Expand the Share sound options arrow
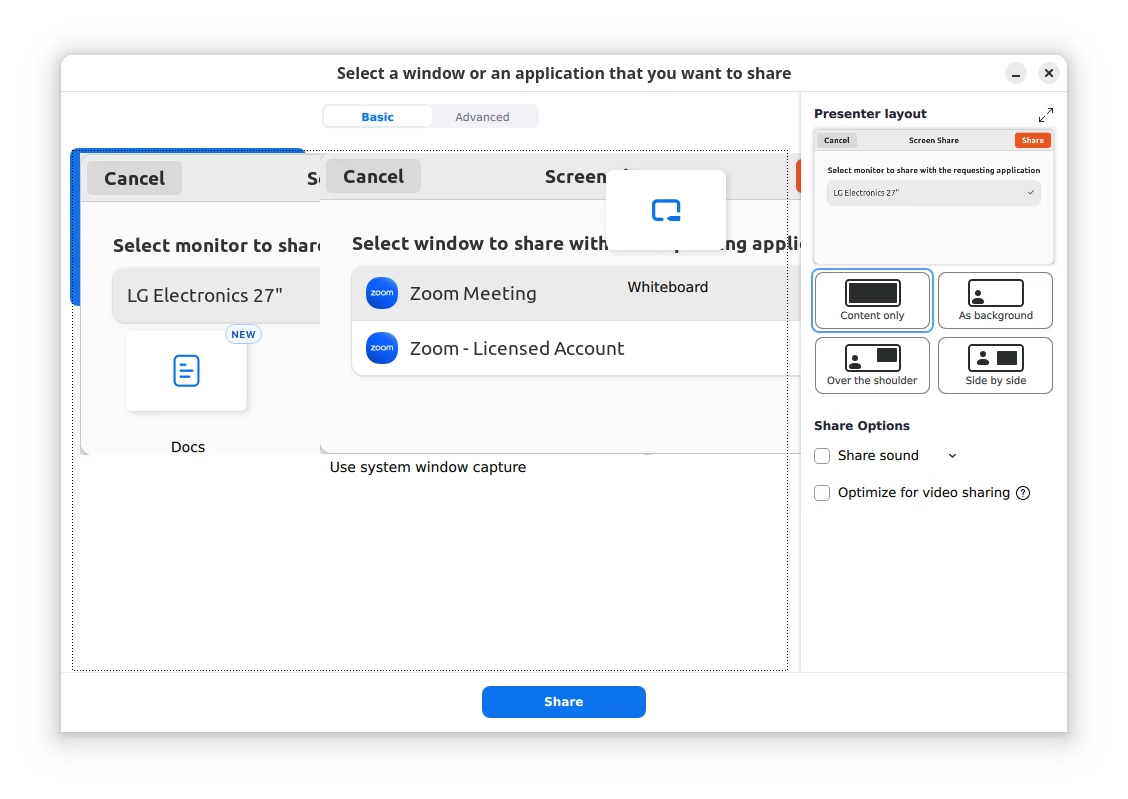 point(952,456)
